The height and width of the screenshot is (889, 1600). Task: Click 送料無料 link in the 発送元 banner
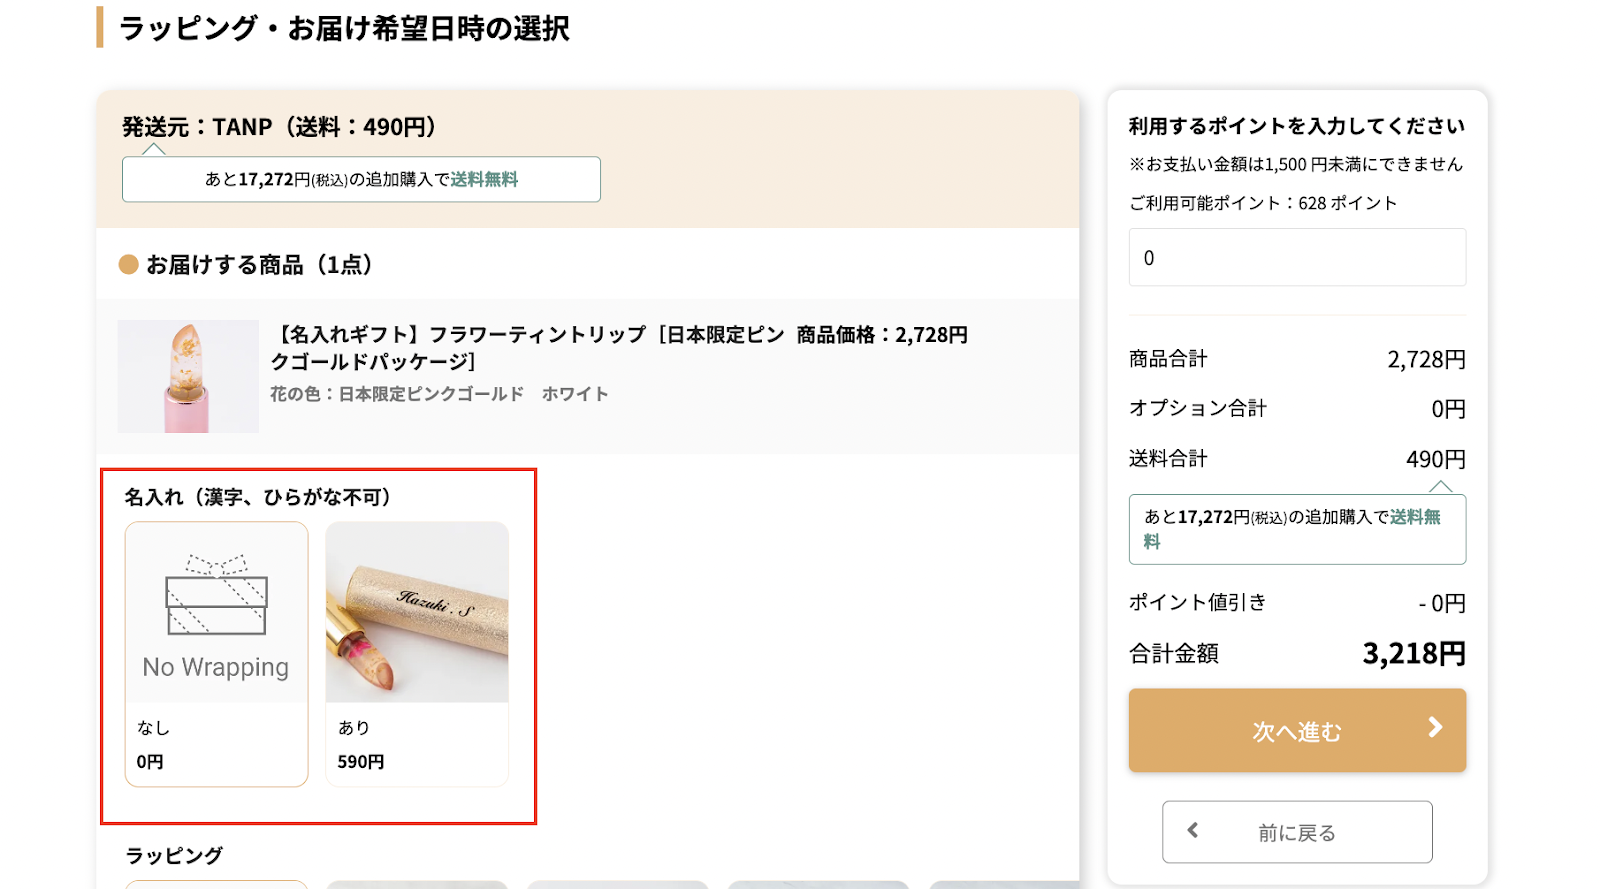coord(484,179)
